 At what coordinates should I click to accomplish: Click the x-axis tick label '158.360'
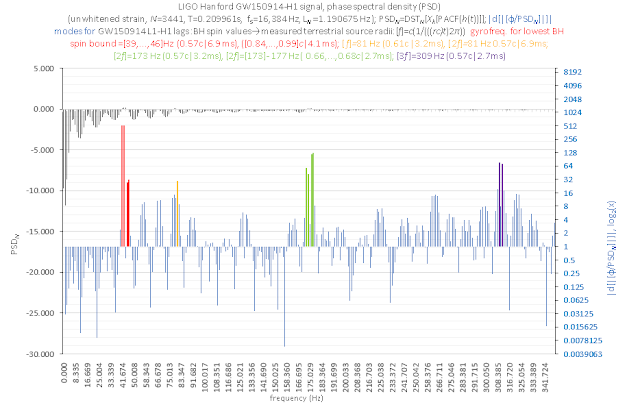tap(287, 376)
